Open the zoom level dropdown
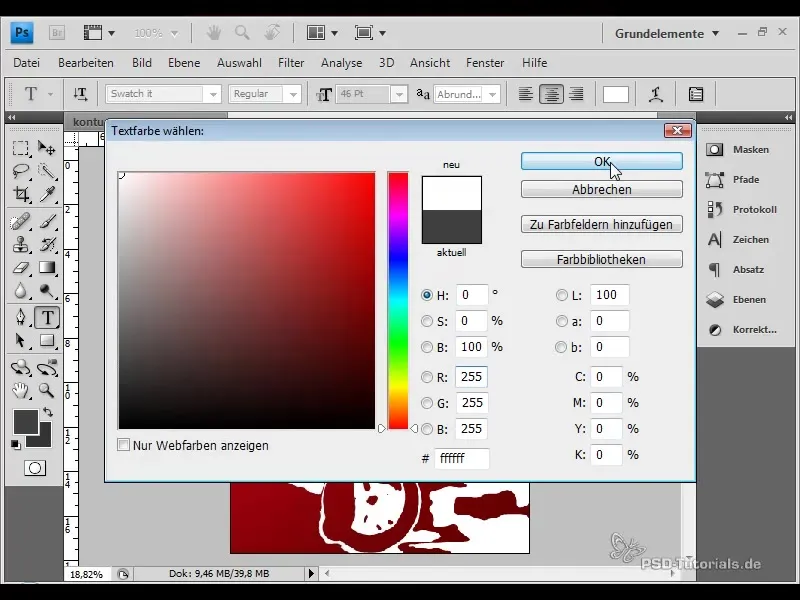 click(x=174, y=34)
